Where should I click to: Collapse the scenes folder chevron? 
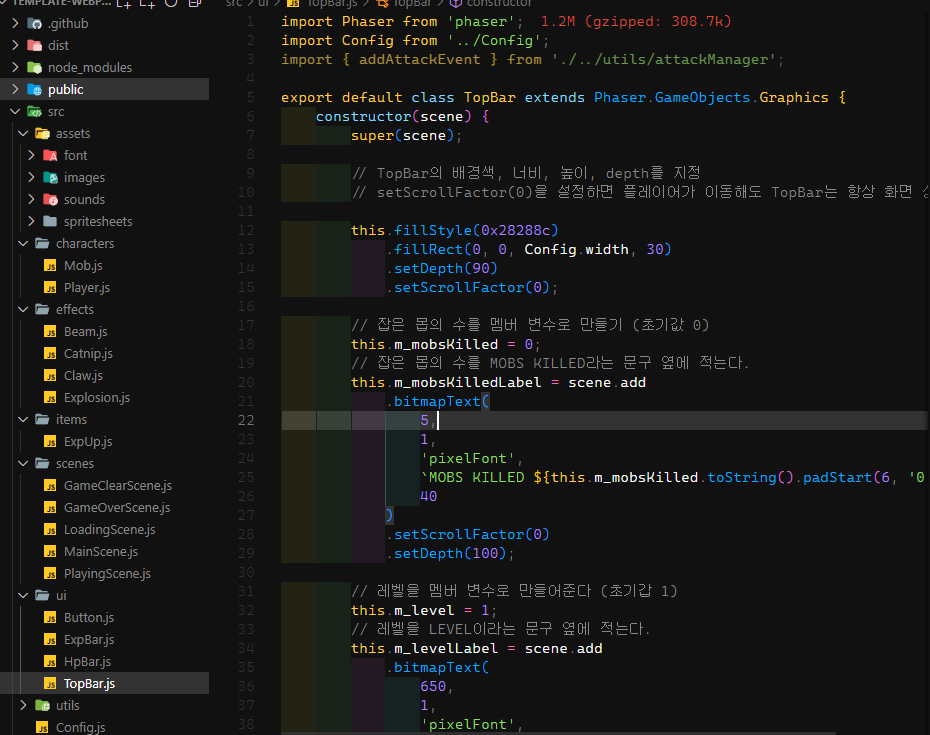(24, 463)
